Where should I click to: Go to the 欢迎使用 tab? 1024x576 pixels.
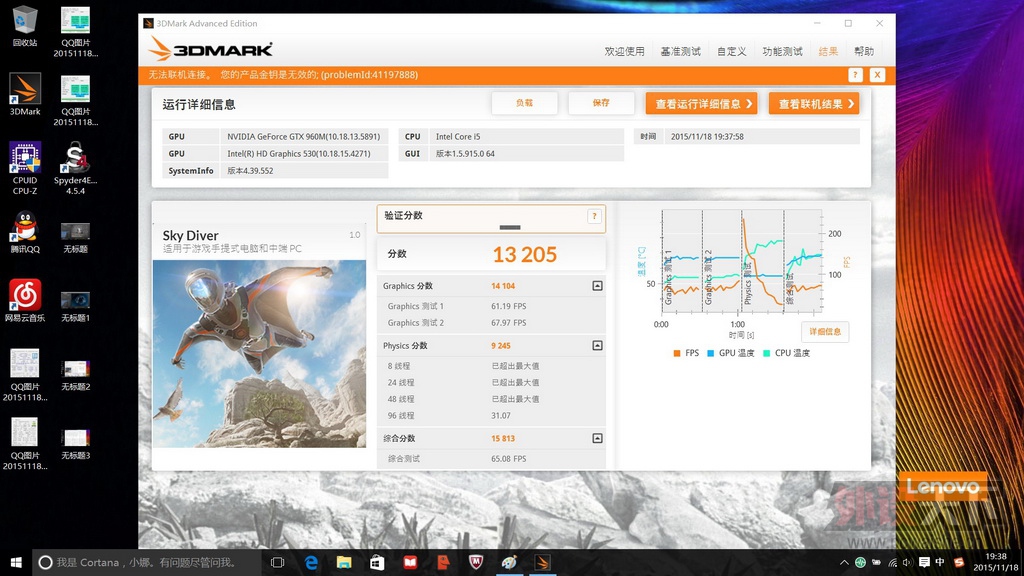pyautogui.click(x=624, y=51)
